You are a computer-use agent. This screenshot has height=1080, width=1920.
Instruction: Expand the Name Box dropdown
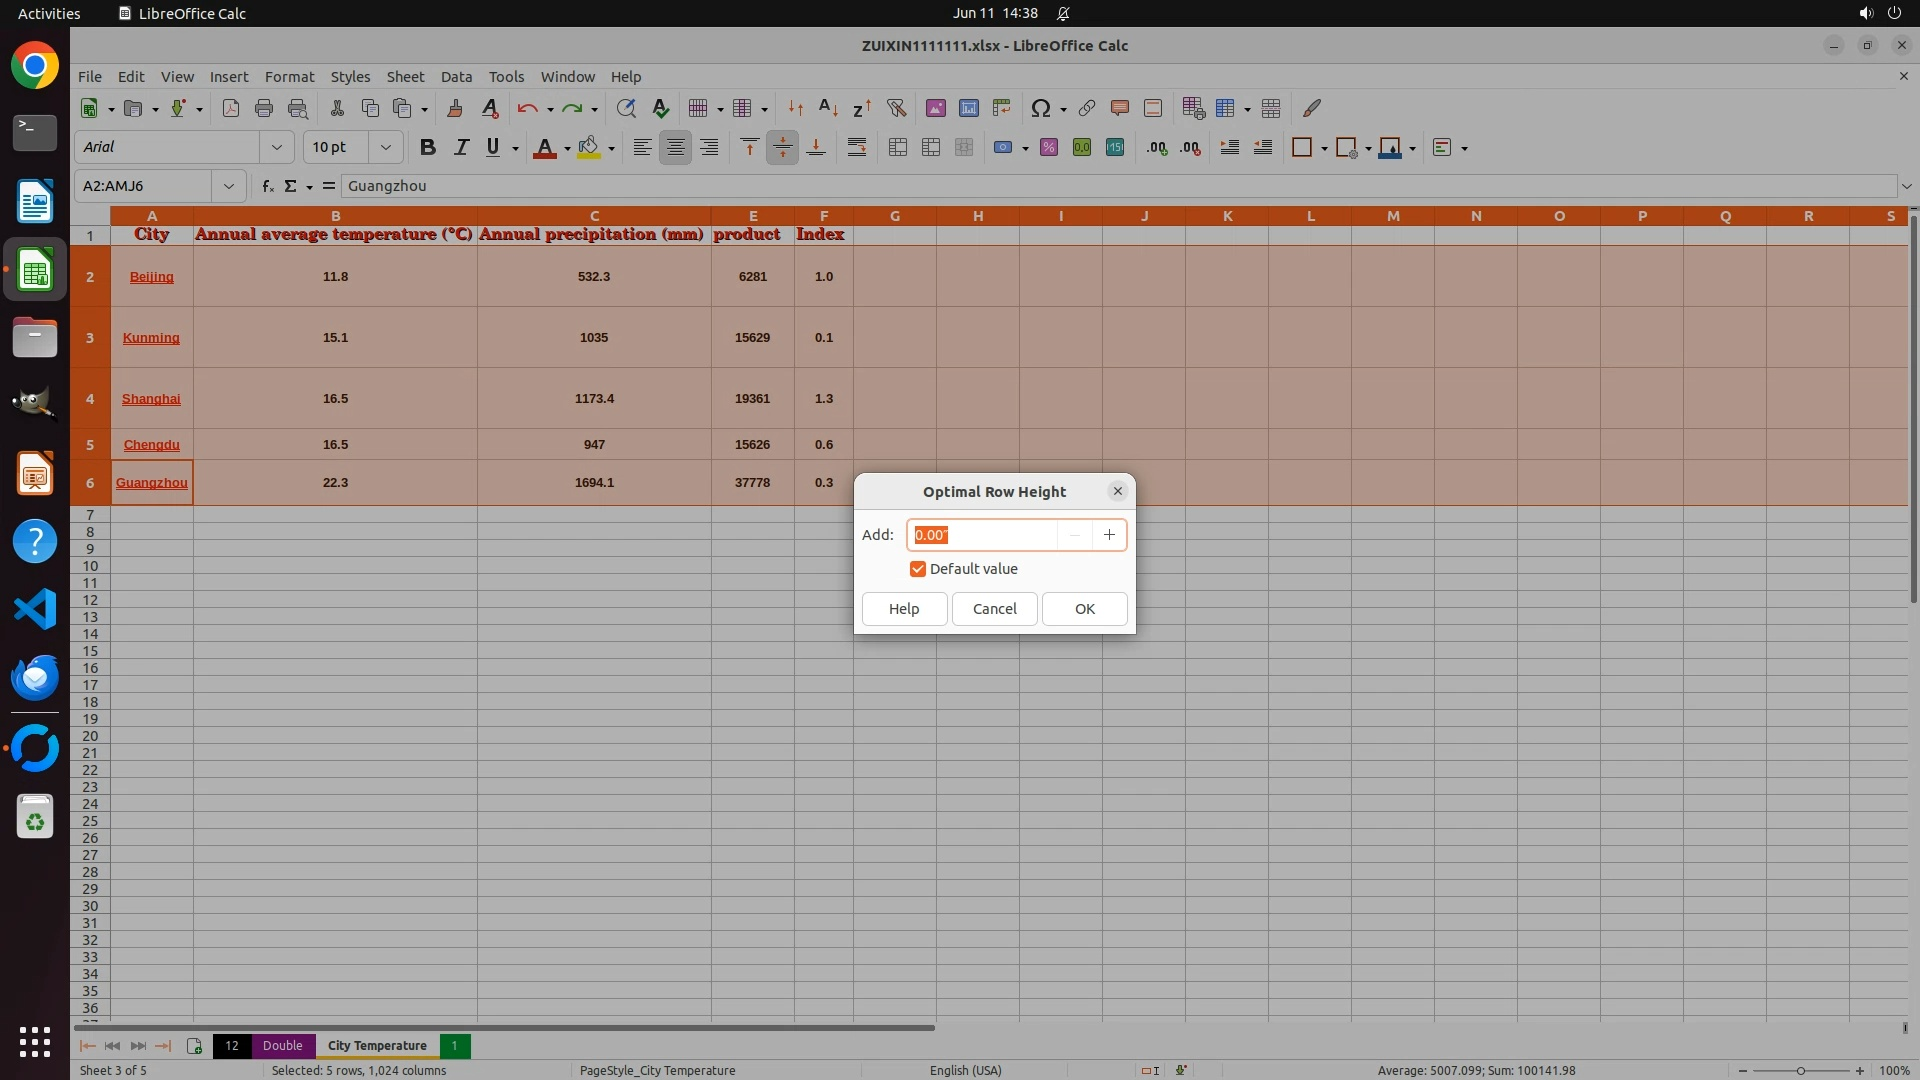[x=229, y=186]
